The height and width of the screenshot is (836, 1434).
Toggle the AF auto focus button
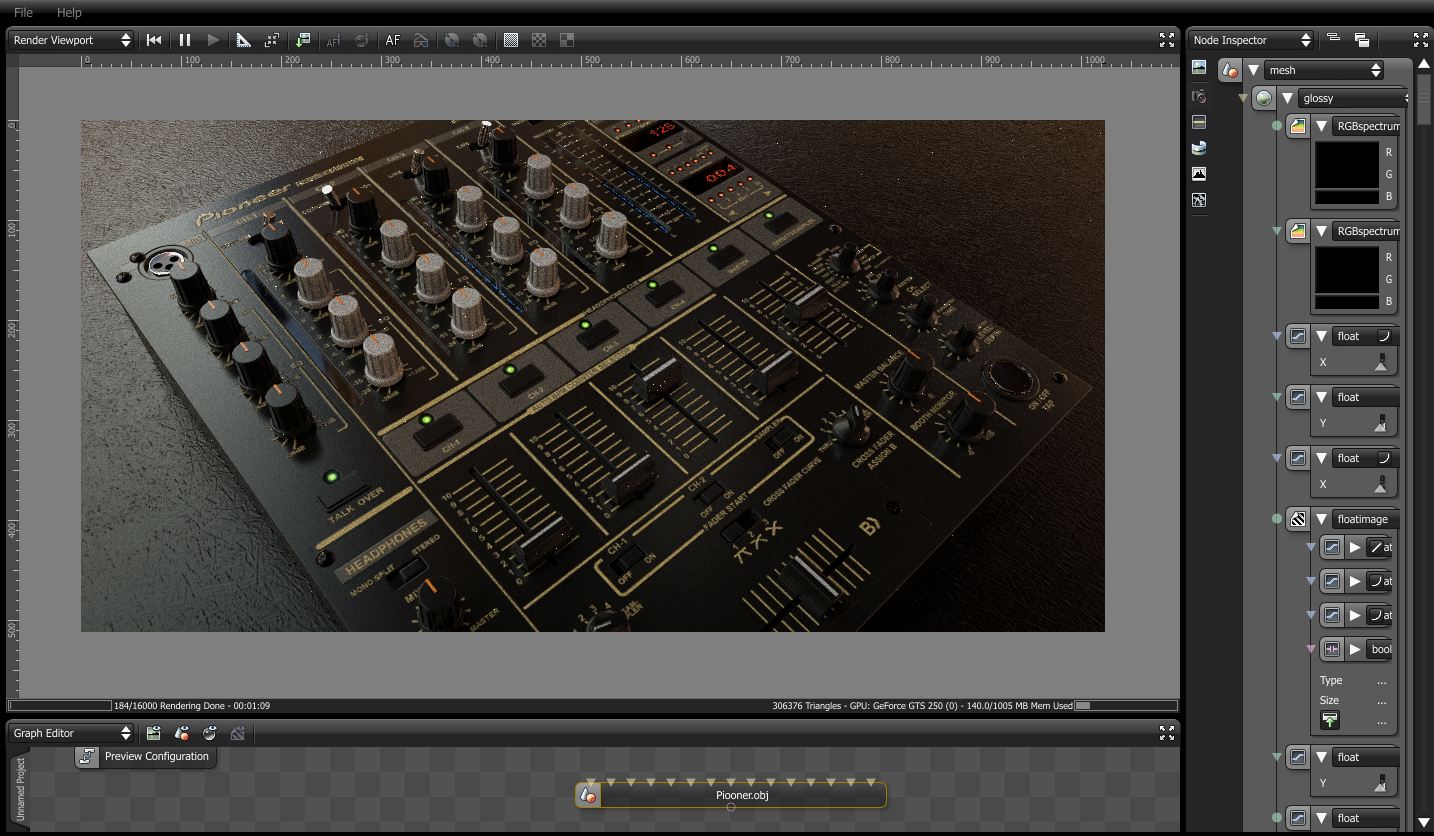(393, 40)
